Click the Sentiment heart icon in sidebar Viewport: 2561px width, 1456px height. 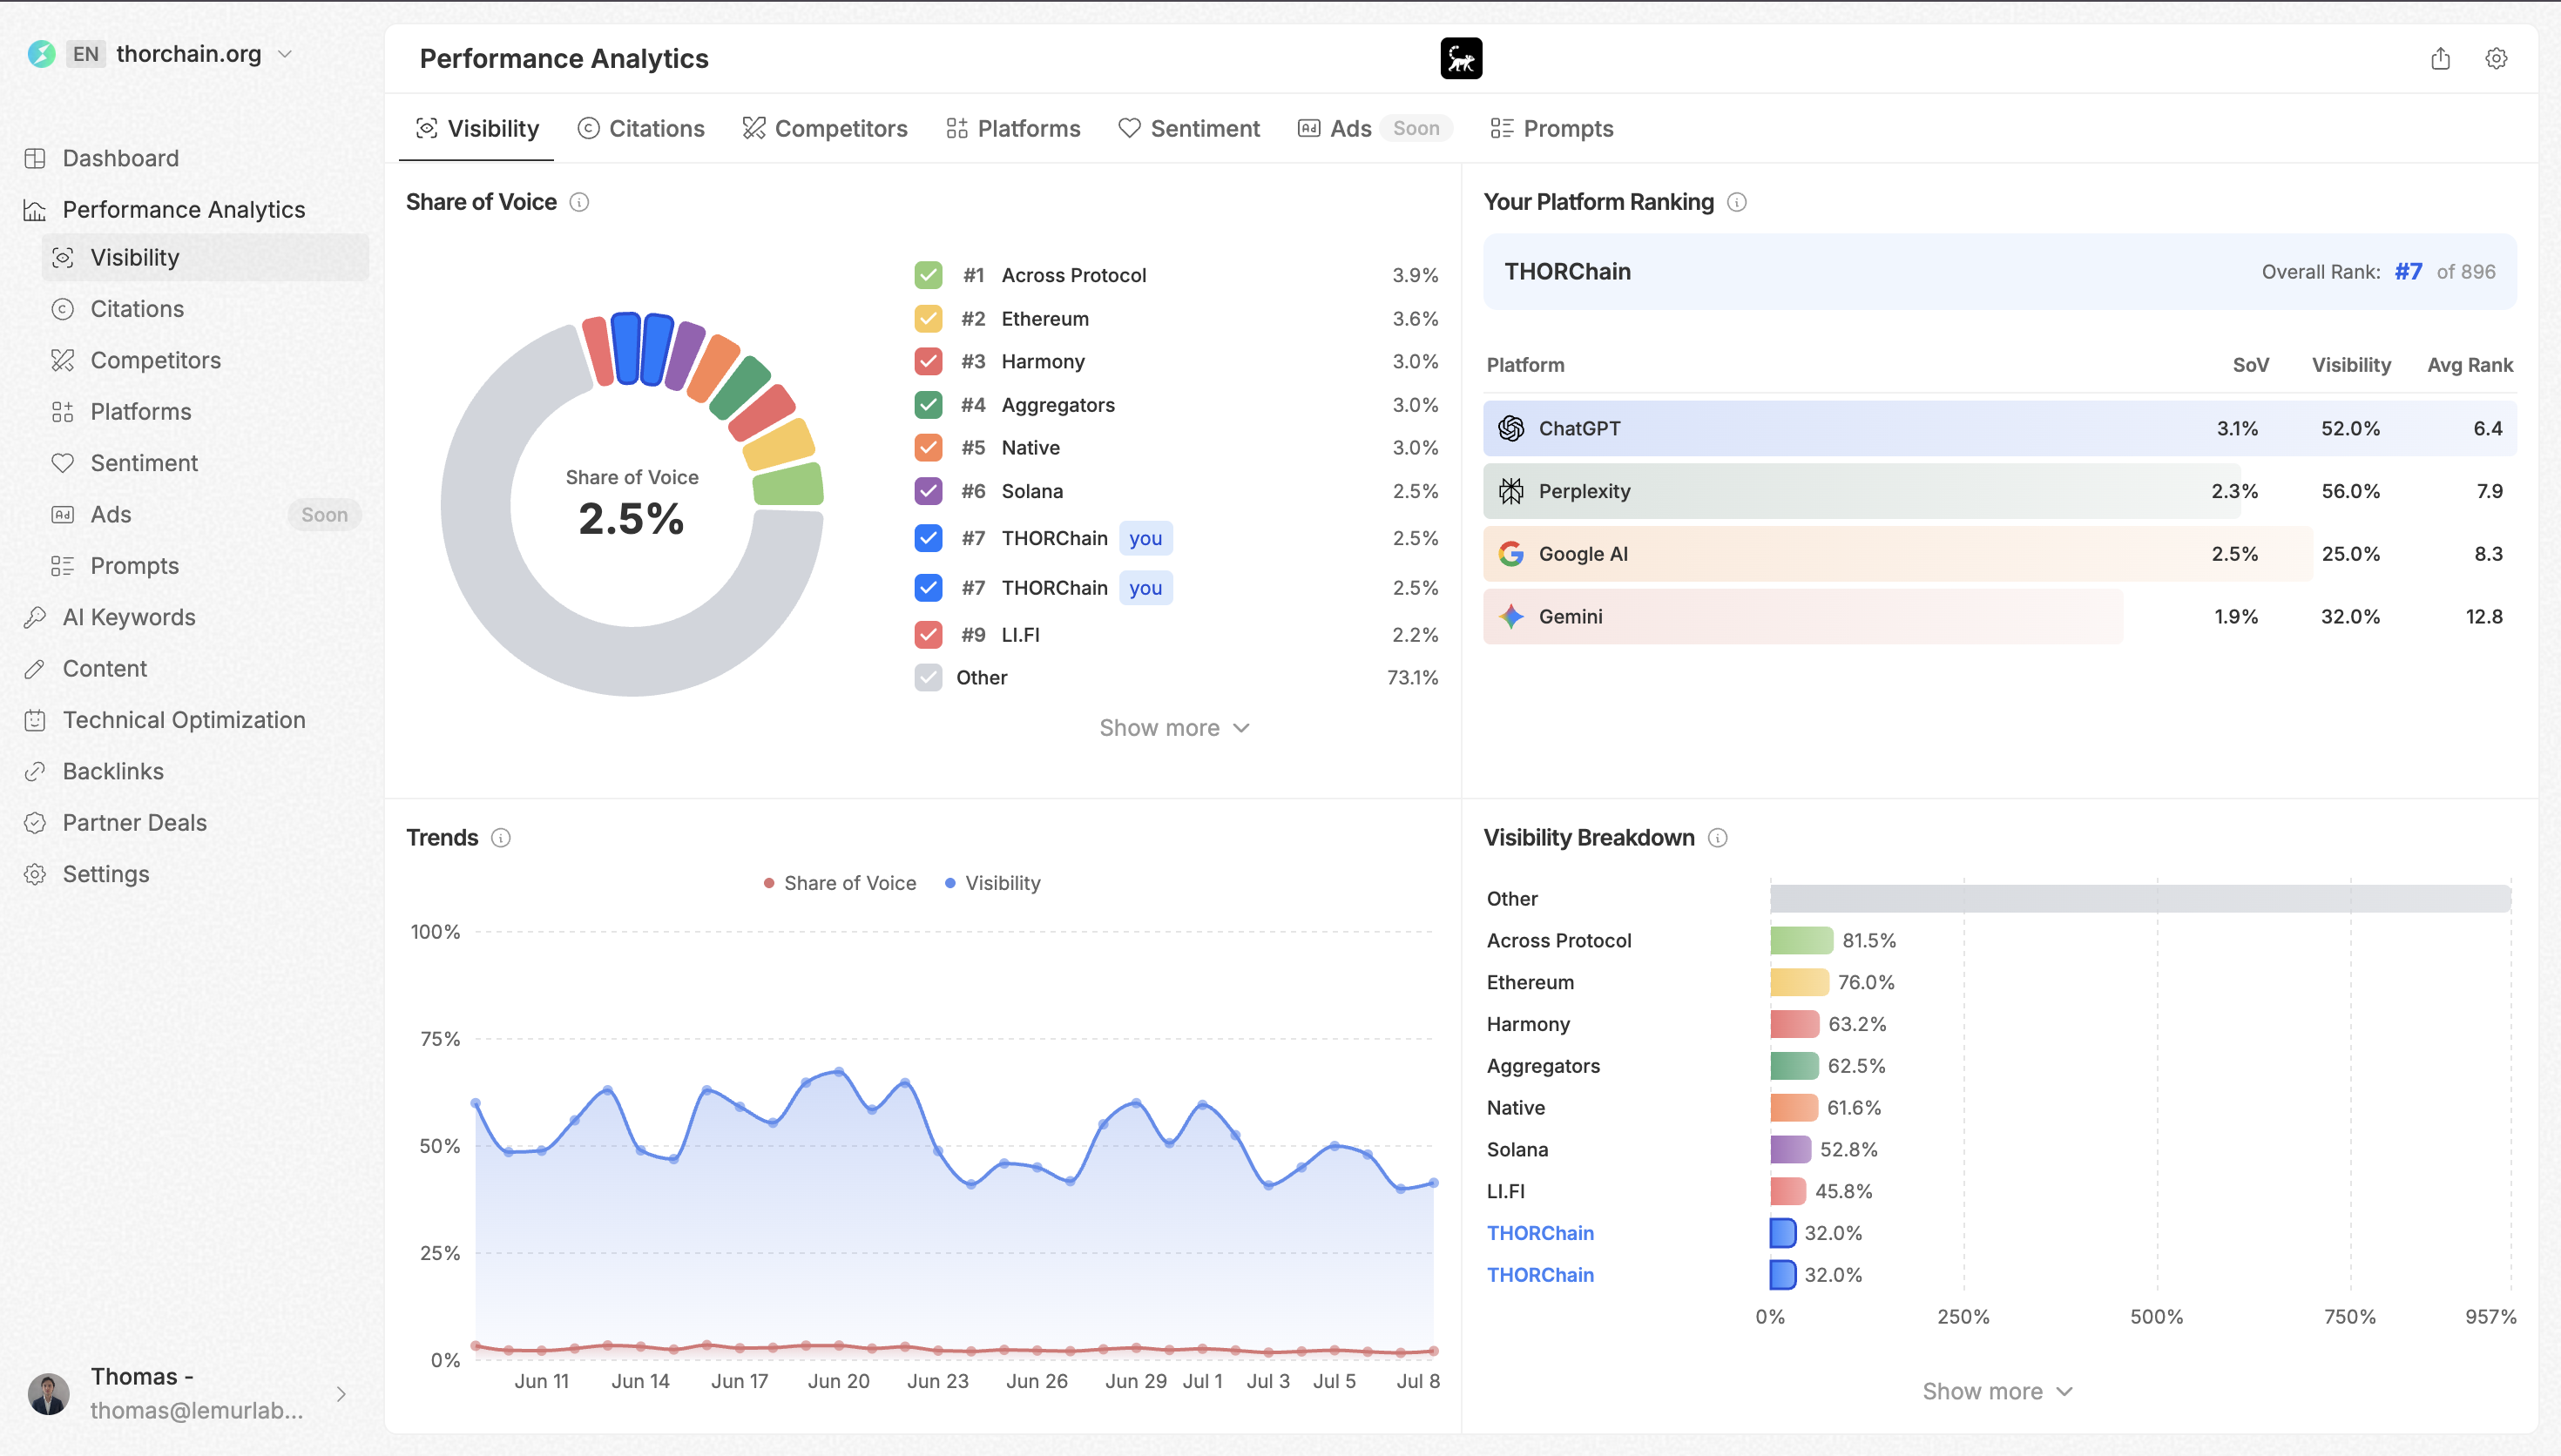[63, 463]
